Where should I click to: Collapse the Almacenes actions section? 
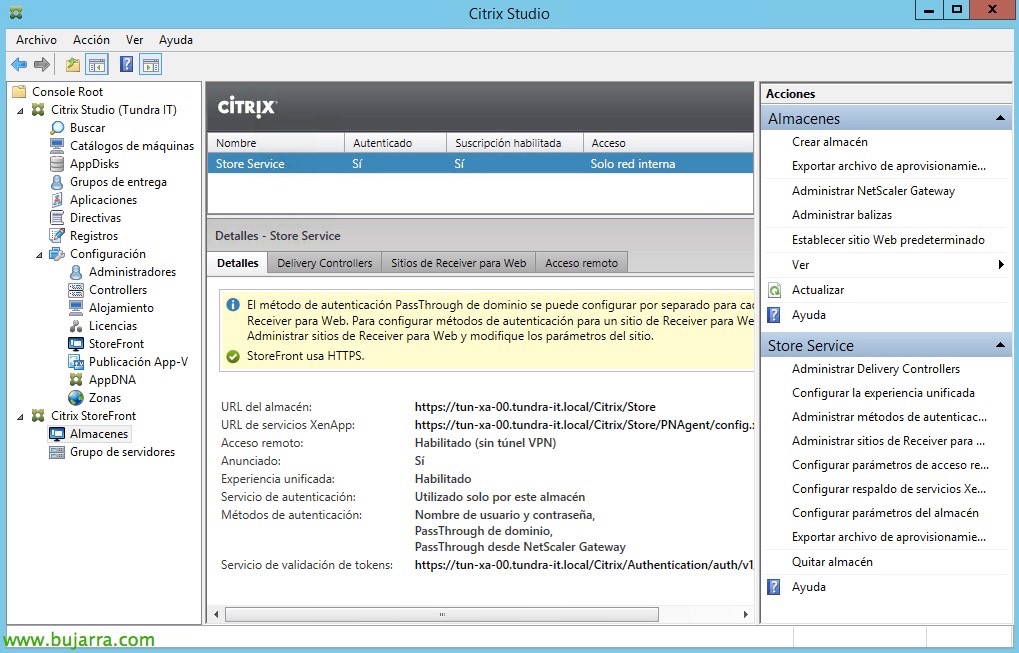(1000, 118)
